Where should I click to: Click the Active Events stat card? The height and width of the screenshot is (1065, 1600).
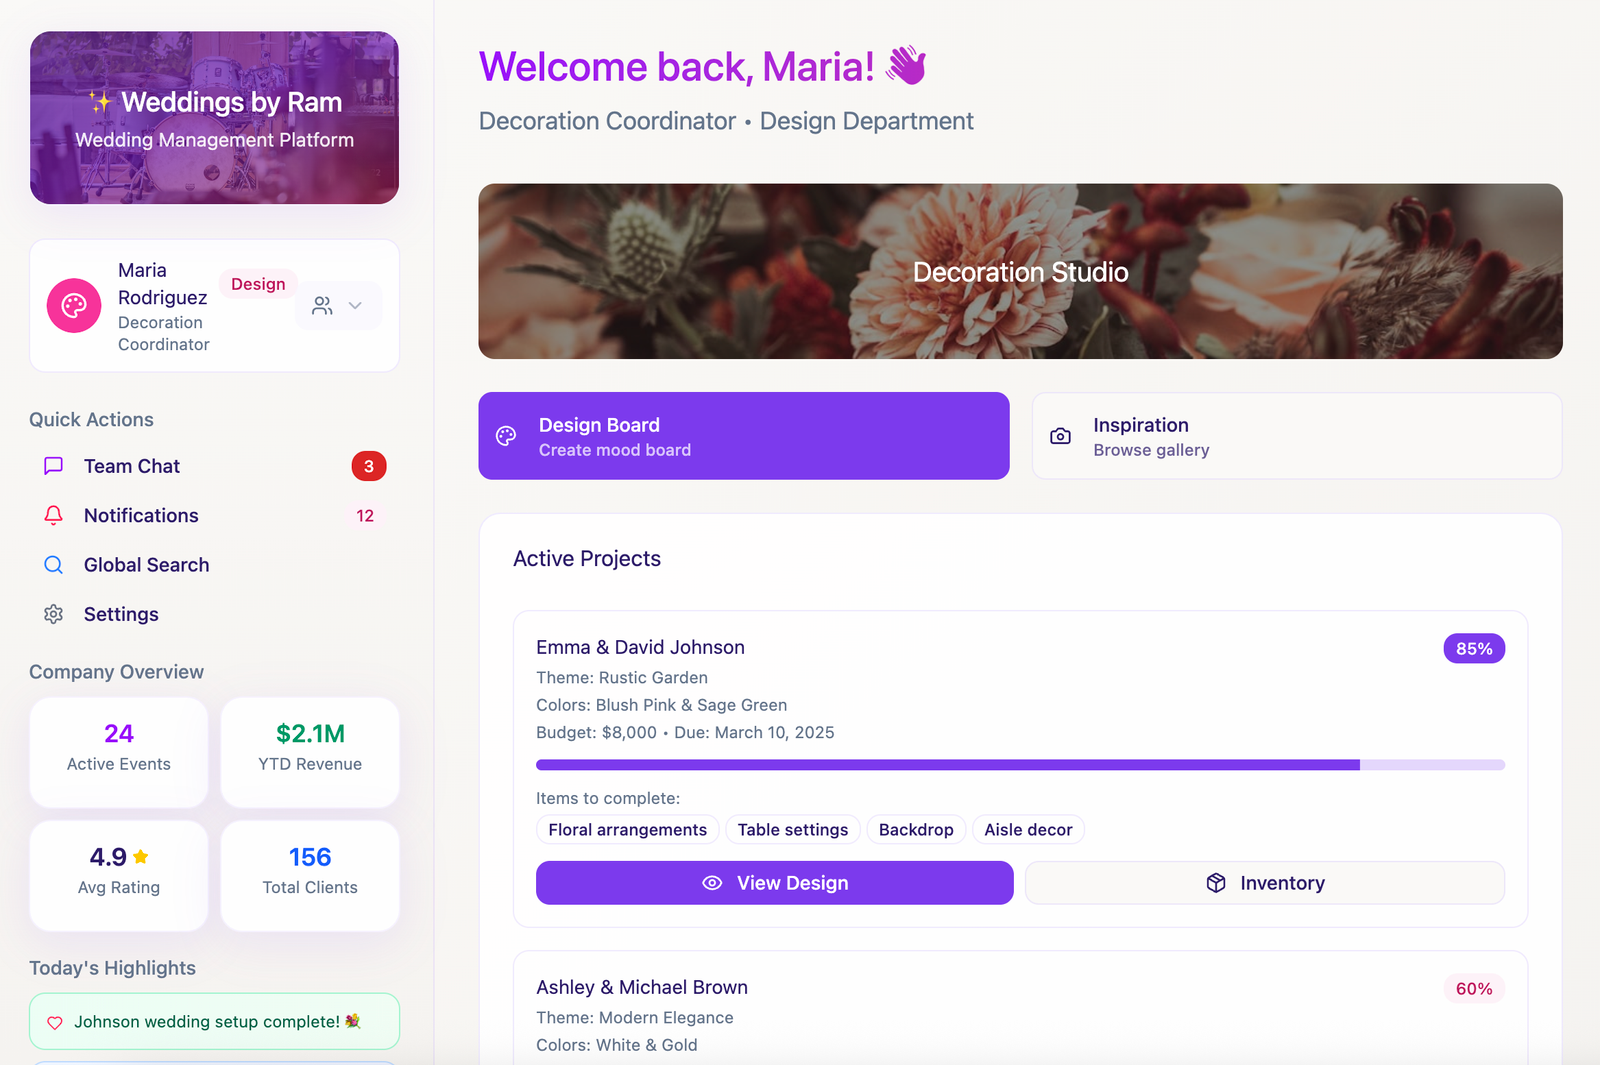click(119, 752)
